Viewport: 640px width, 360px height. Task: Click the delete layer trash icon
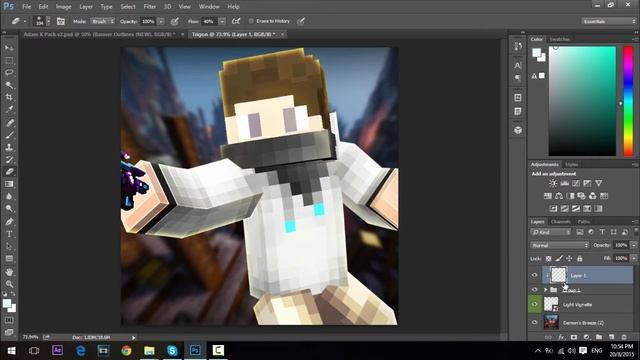pos(624,337)
